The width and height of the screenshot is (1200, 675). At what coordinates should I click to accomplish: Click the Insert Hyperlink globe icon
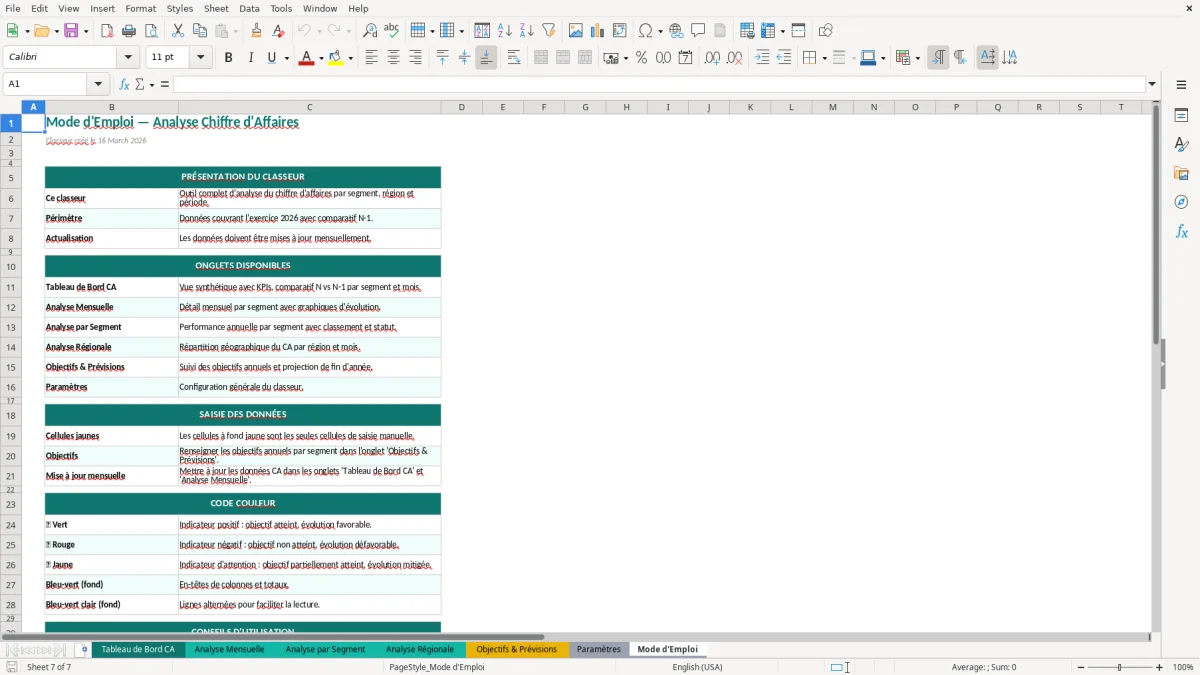click(676, 31)
